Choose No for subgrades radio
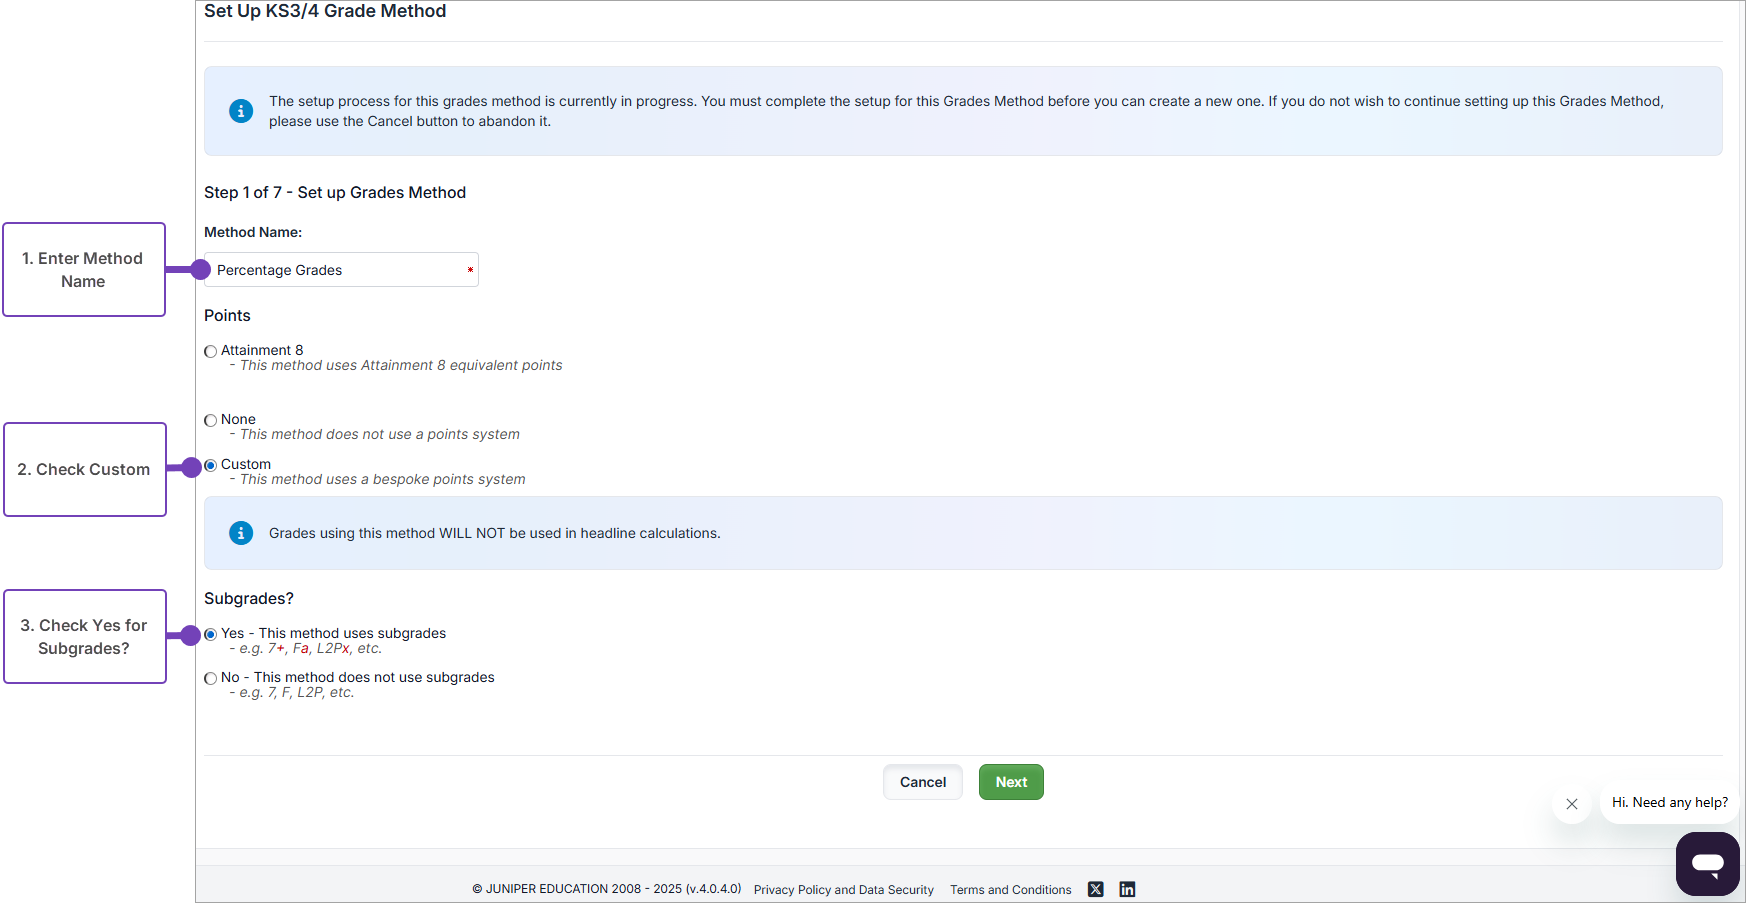This screenshot has height=903, width=1746. (210, 678)
